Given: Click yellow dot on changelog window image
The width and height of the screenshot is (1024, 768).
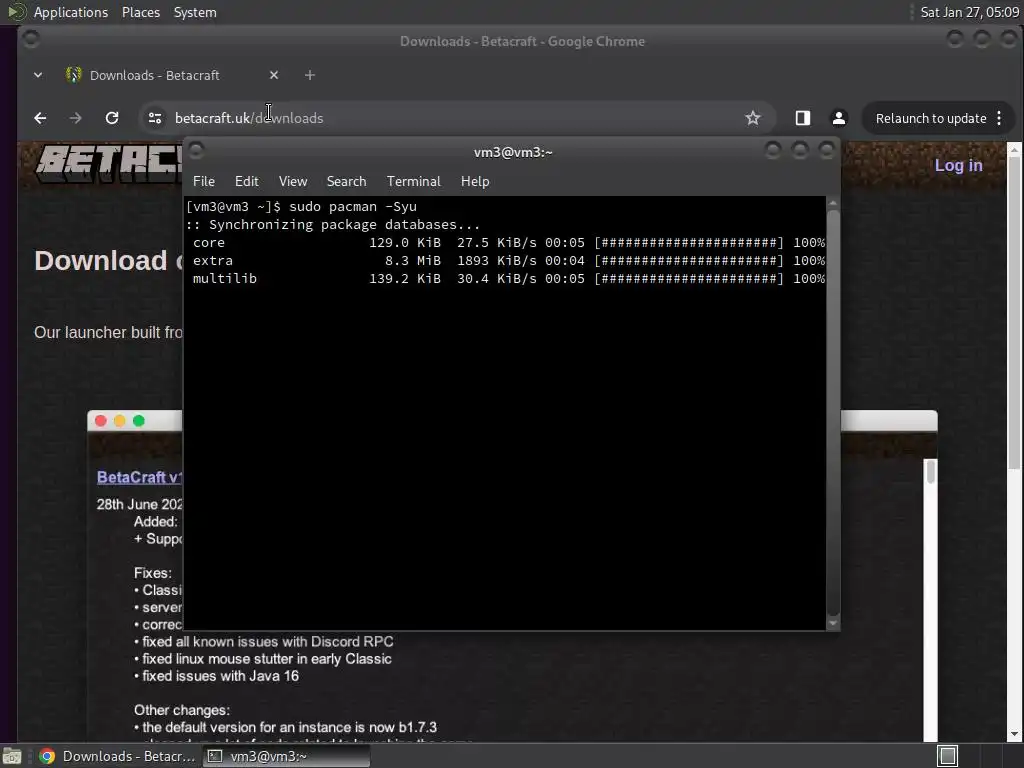Looking at the screenshot, I should (120, 421).
